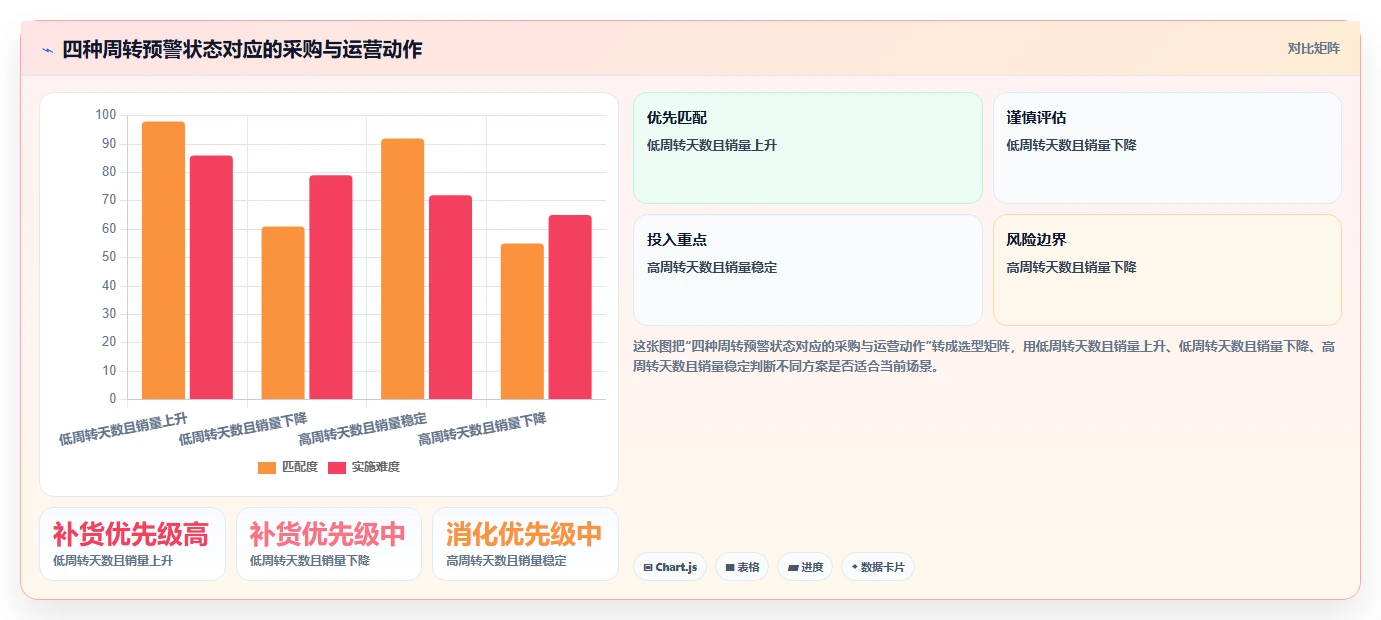Click orange bar for 高周转天数且销量下降
Viewport: 1381px width, 620px height.
(x=522, y=321)
